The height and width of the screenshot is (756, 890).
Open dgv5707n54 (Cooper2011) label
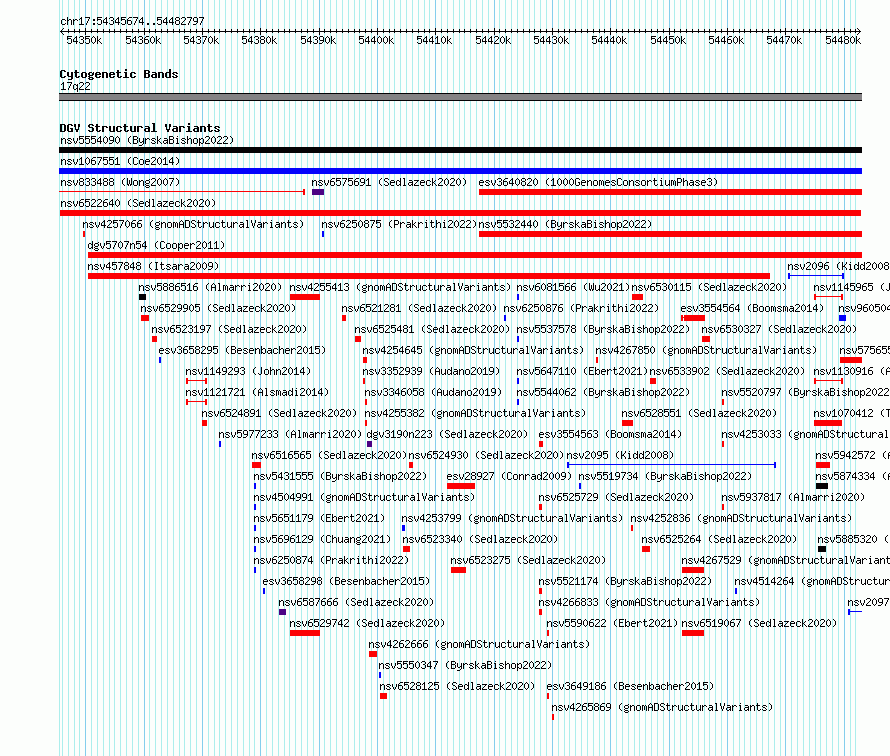[x=156, y=245]
